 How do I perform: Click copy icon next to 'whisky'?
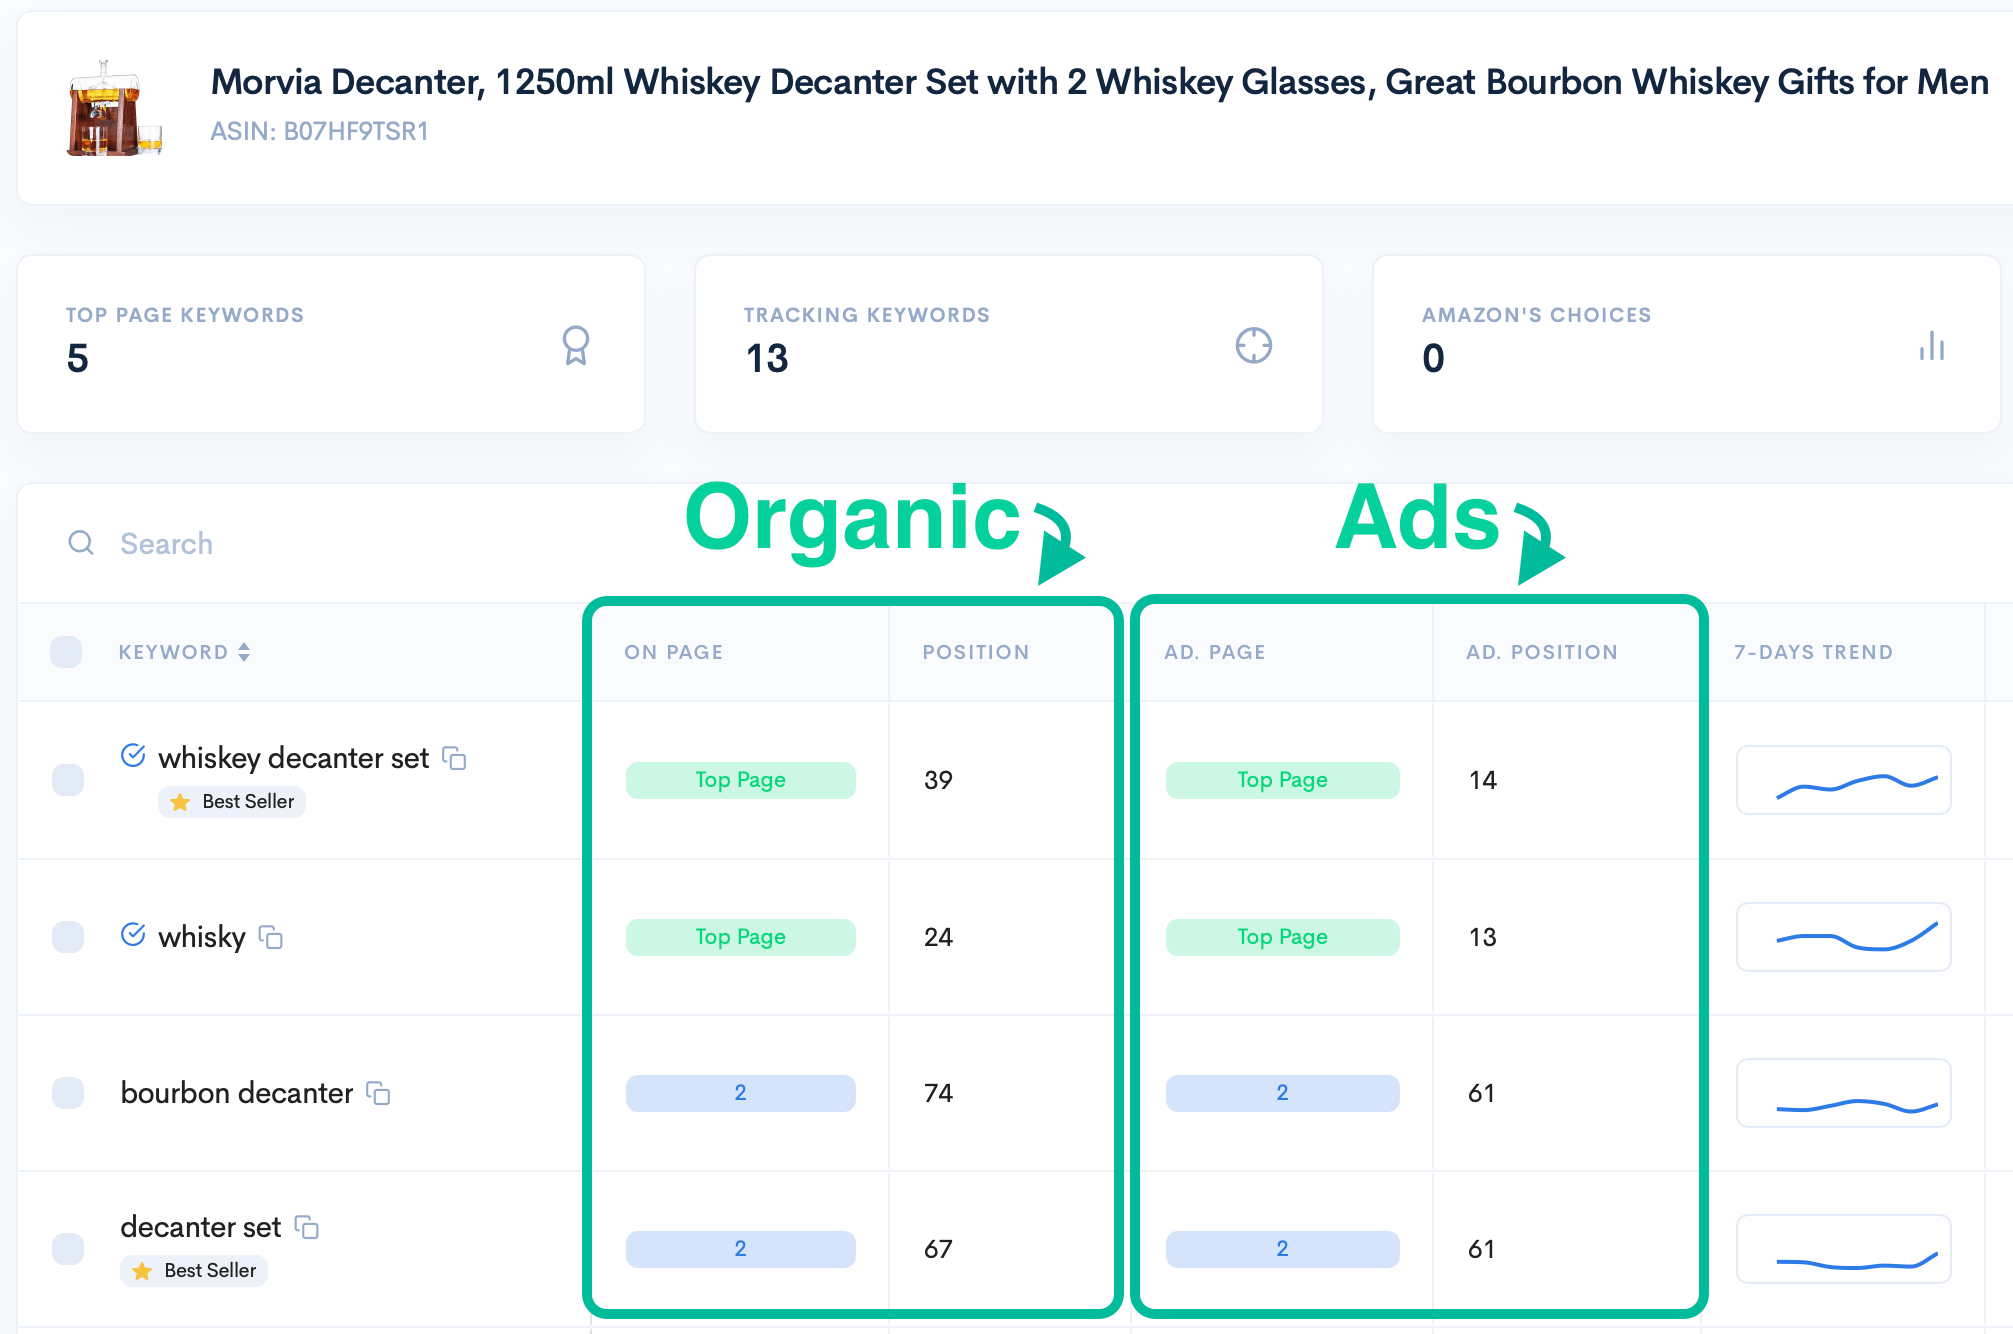click(x=271, y=937)
